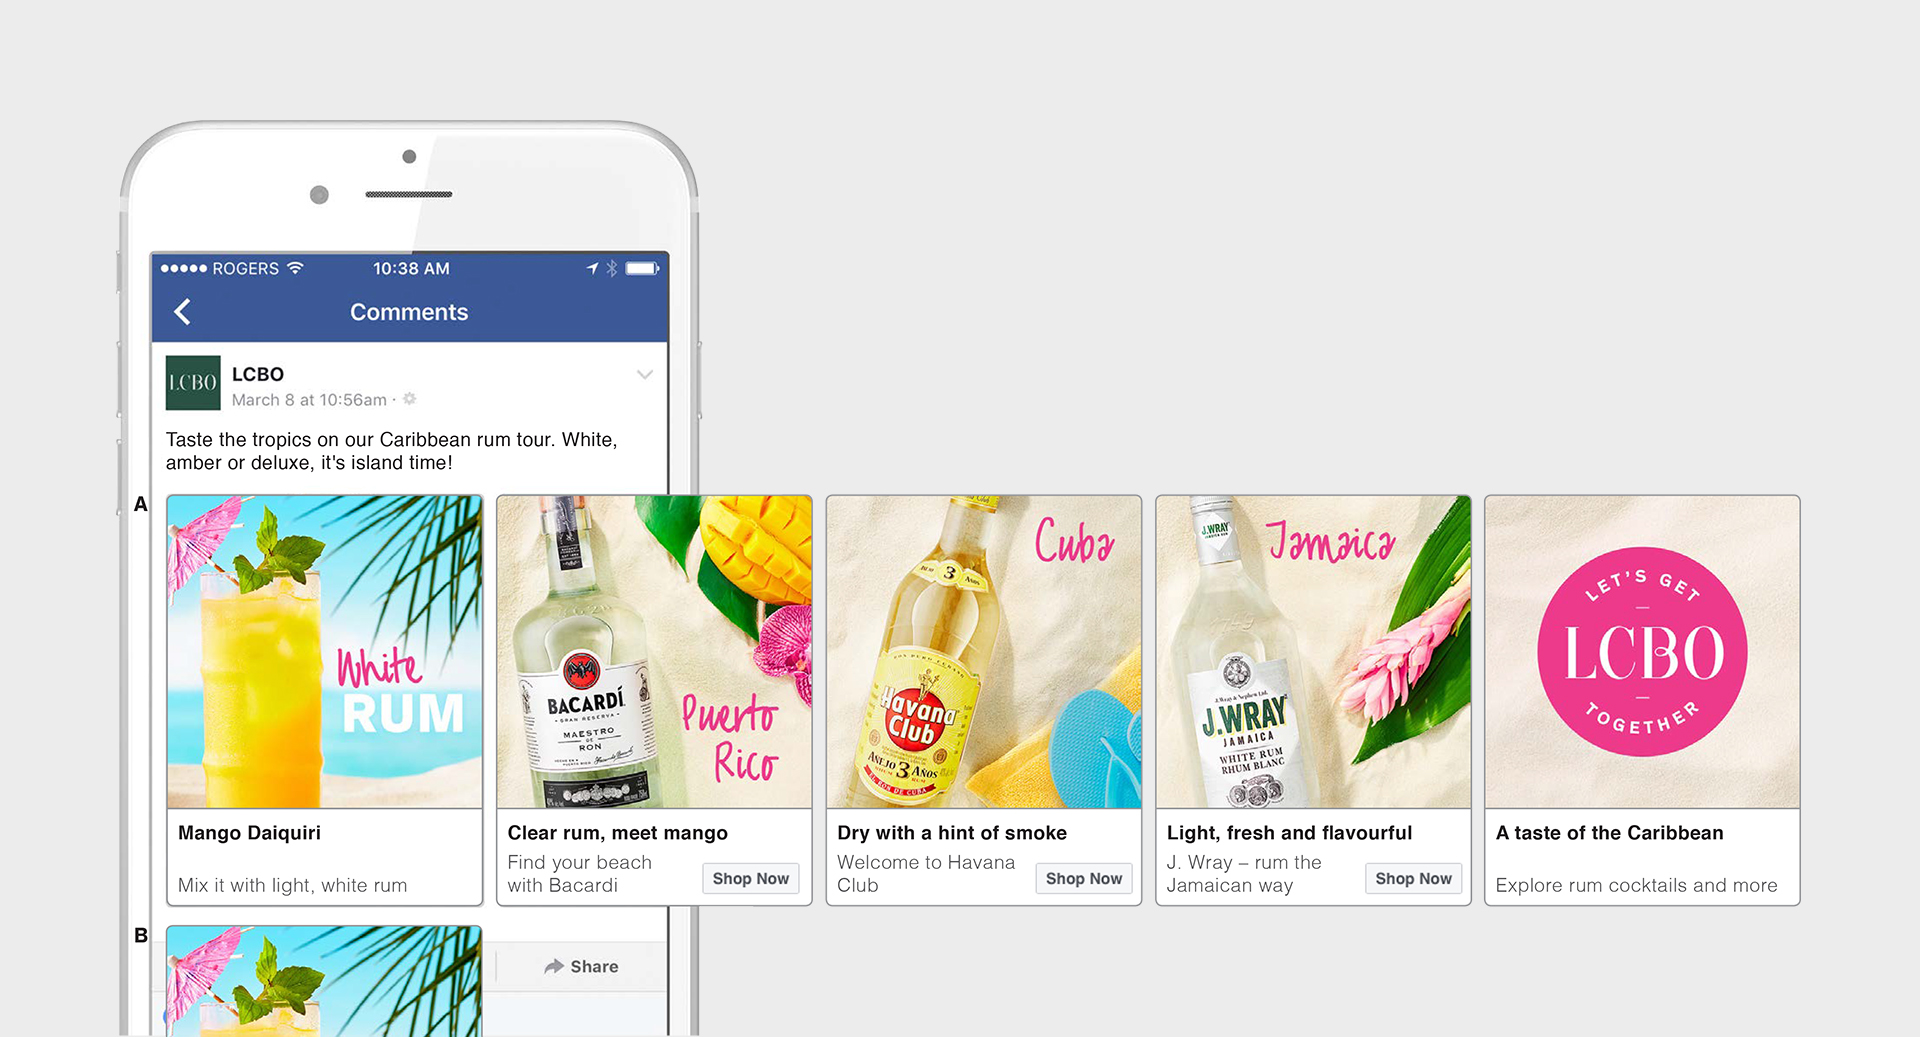
Task: Open post privacy gear icon beside date
Action: (x=409, y=399)
